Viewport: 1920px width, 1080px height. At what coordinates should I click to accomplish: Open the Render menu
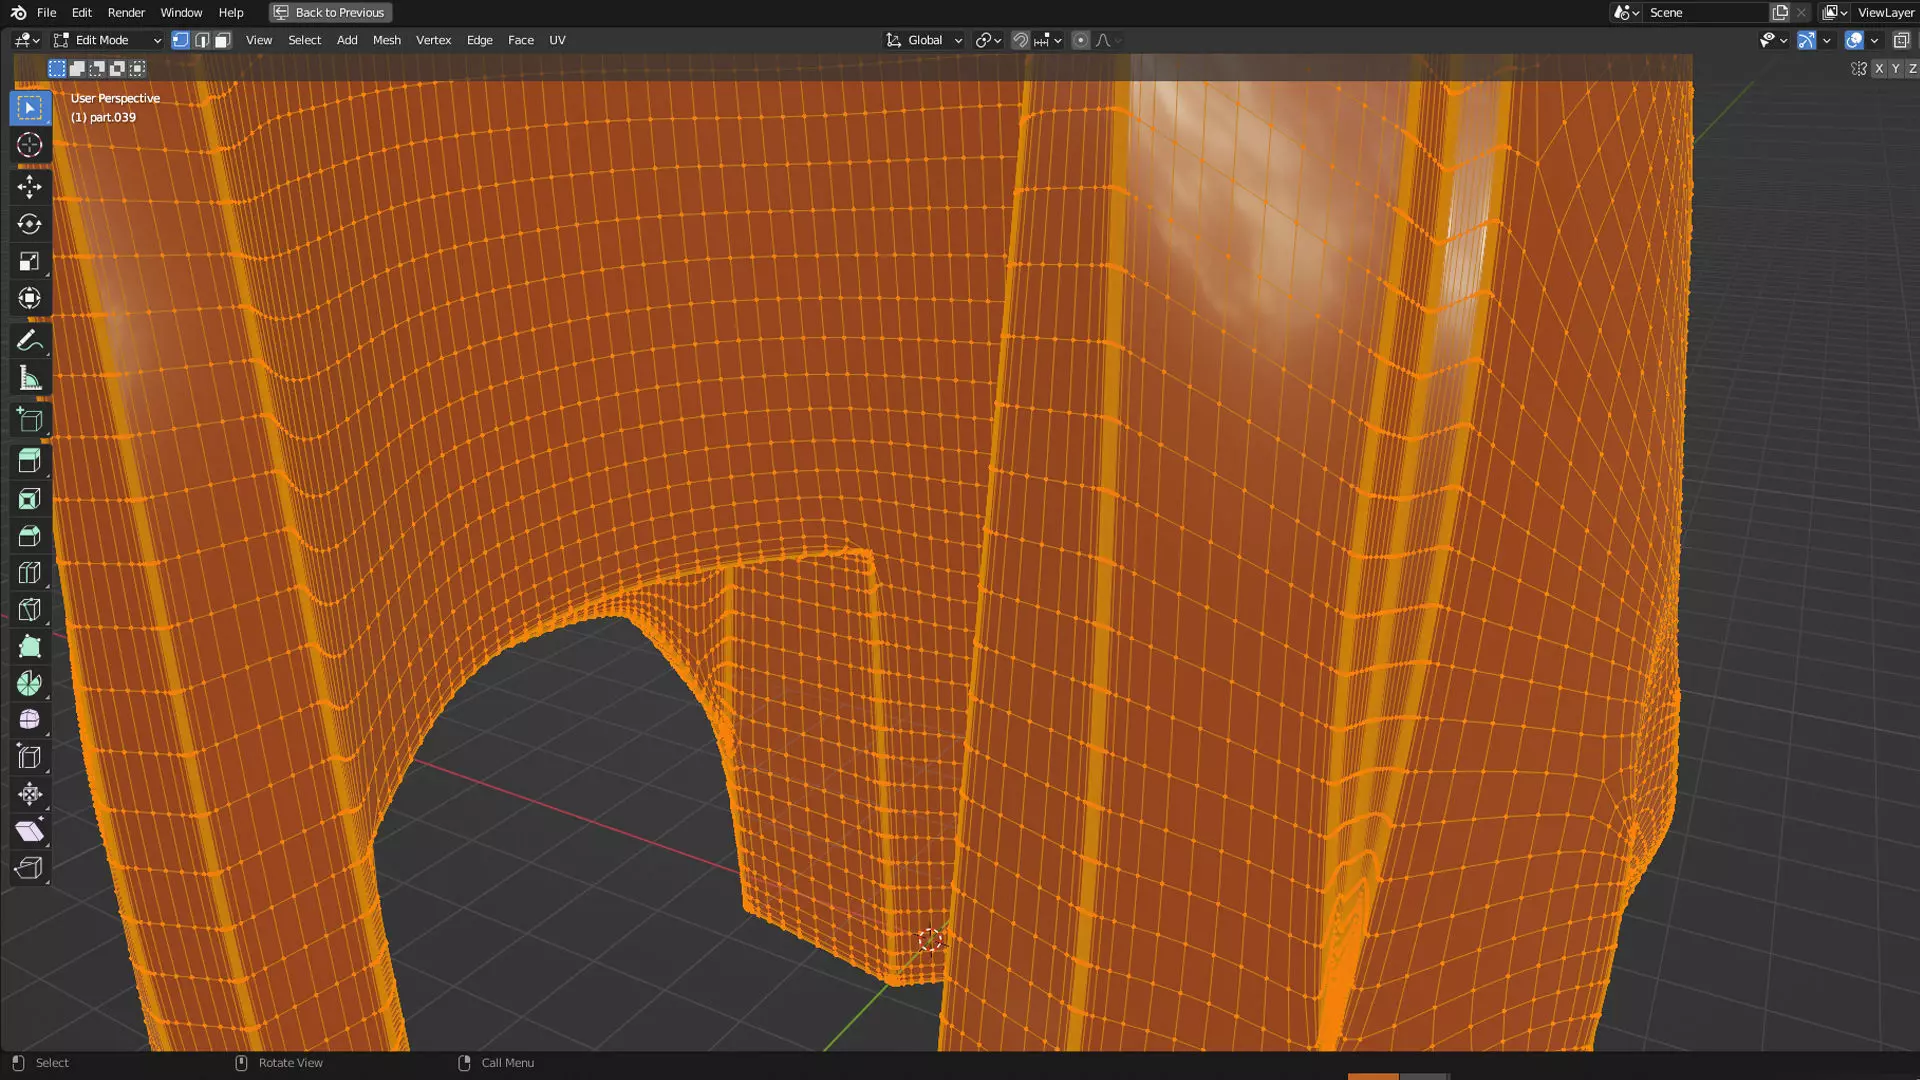[126, 12]
